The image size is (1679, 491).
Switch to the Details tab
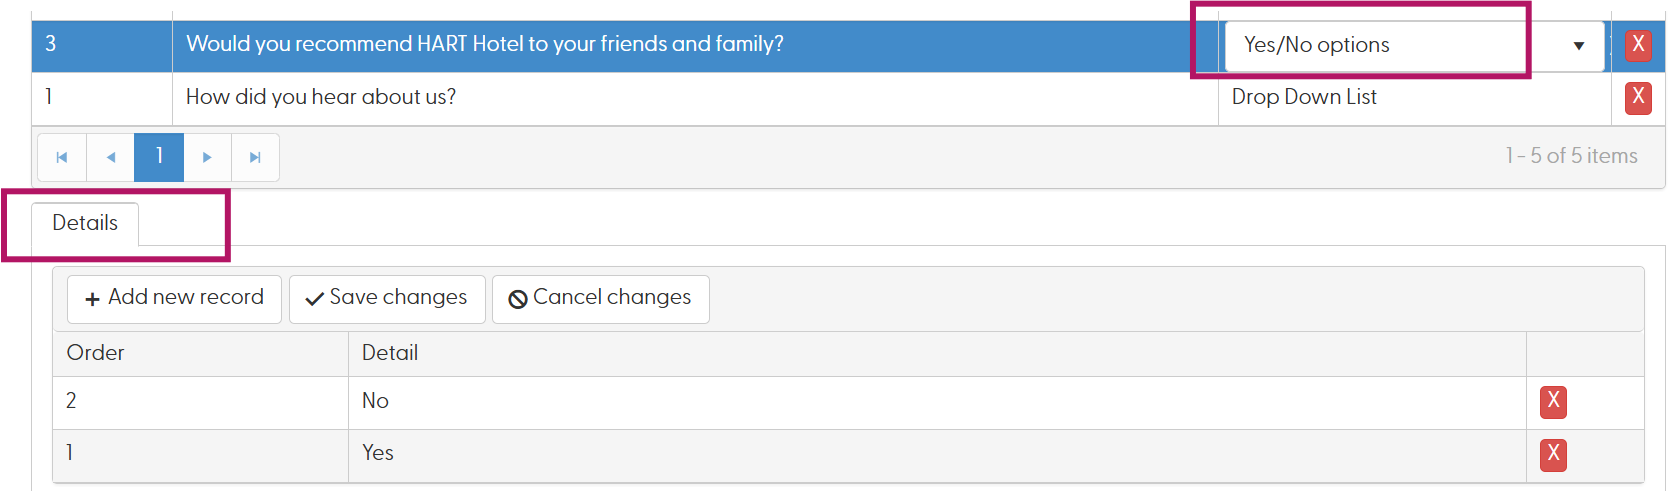[85, 223]
